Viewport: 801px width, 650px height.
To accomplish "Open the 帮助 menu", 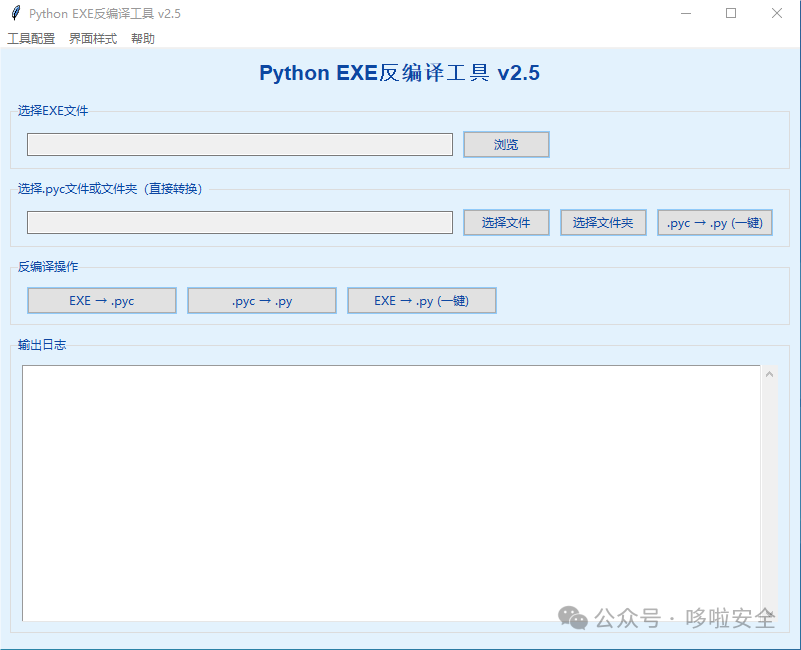I will (x=143, y=39).
